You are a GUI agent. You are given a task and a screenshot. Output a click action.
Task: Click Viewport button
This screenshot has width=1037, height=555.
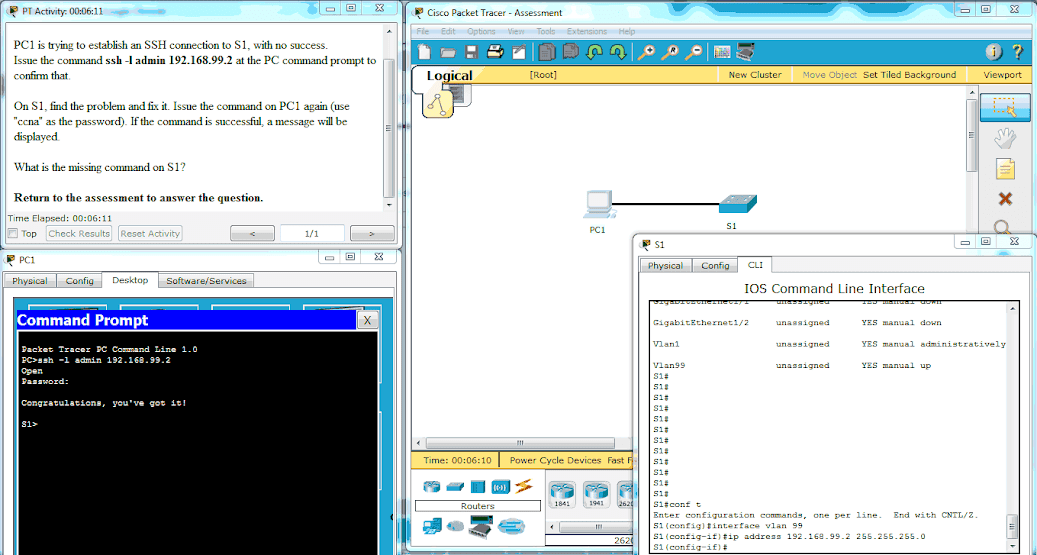(x=1002, y=75)
